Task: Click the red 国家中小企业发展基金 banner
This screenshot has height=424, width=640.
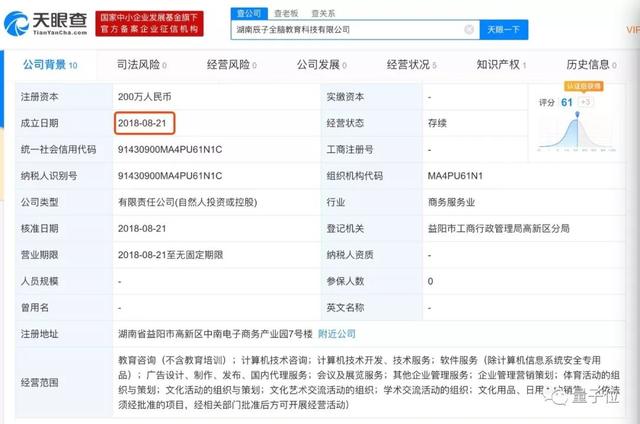Action: point(149,23)
